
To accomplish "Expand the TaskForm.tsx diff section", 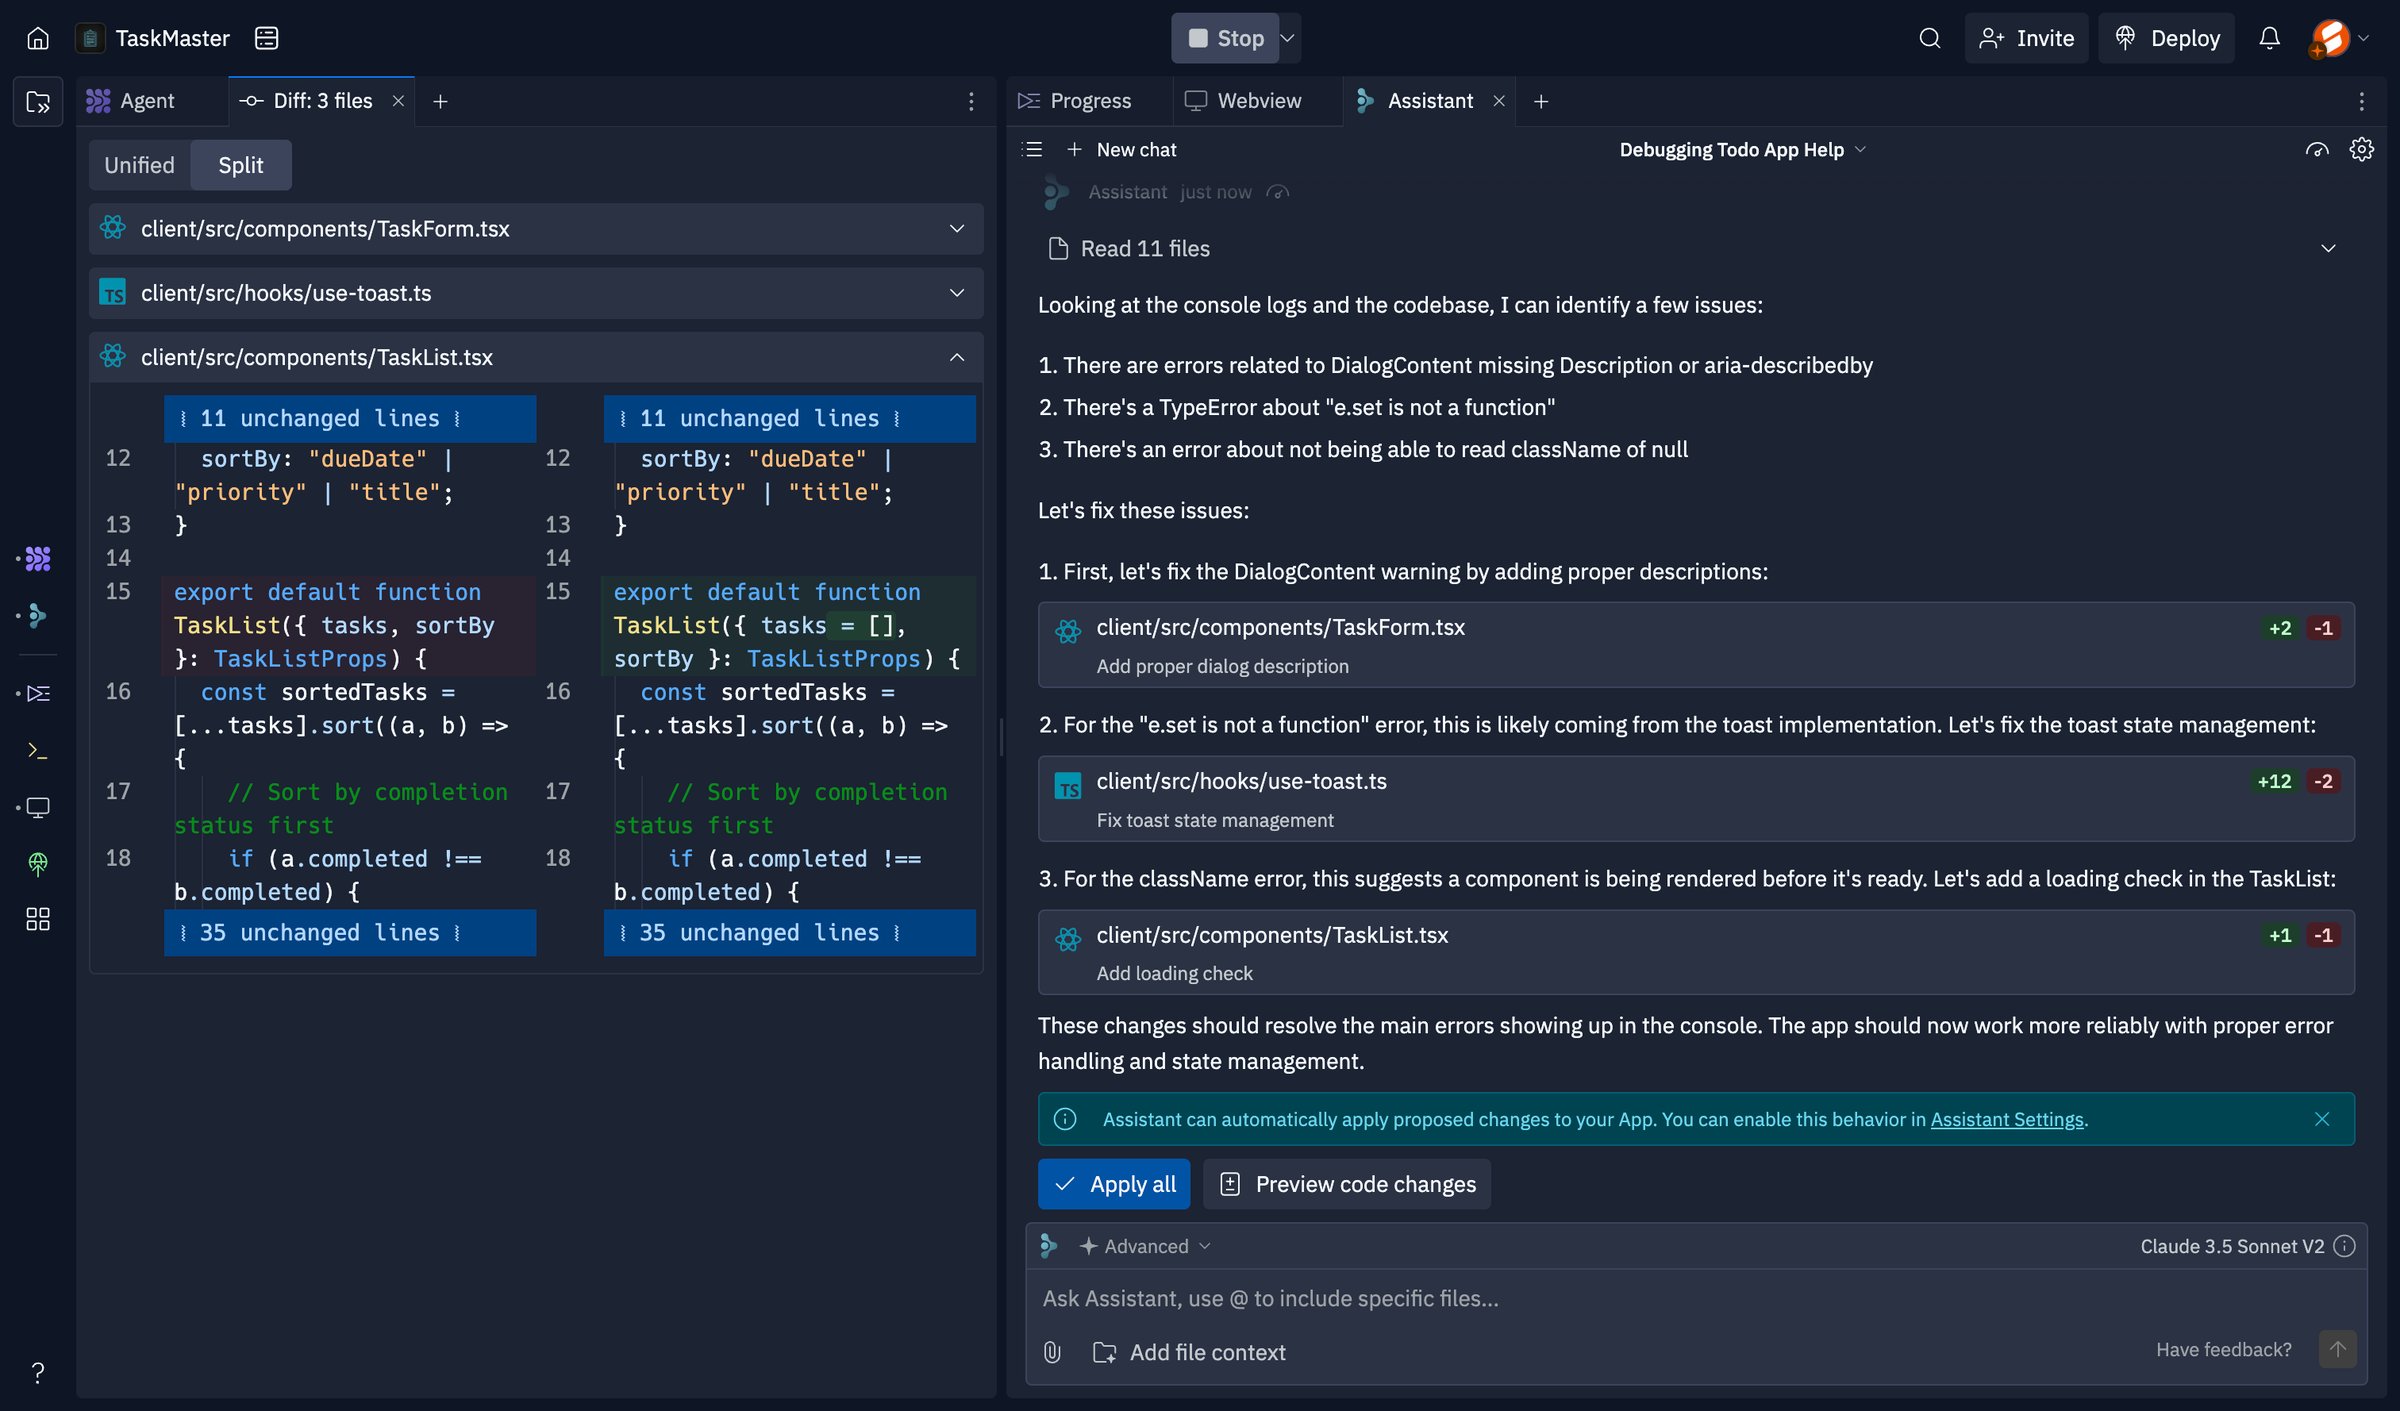I will (536, 229).
